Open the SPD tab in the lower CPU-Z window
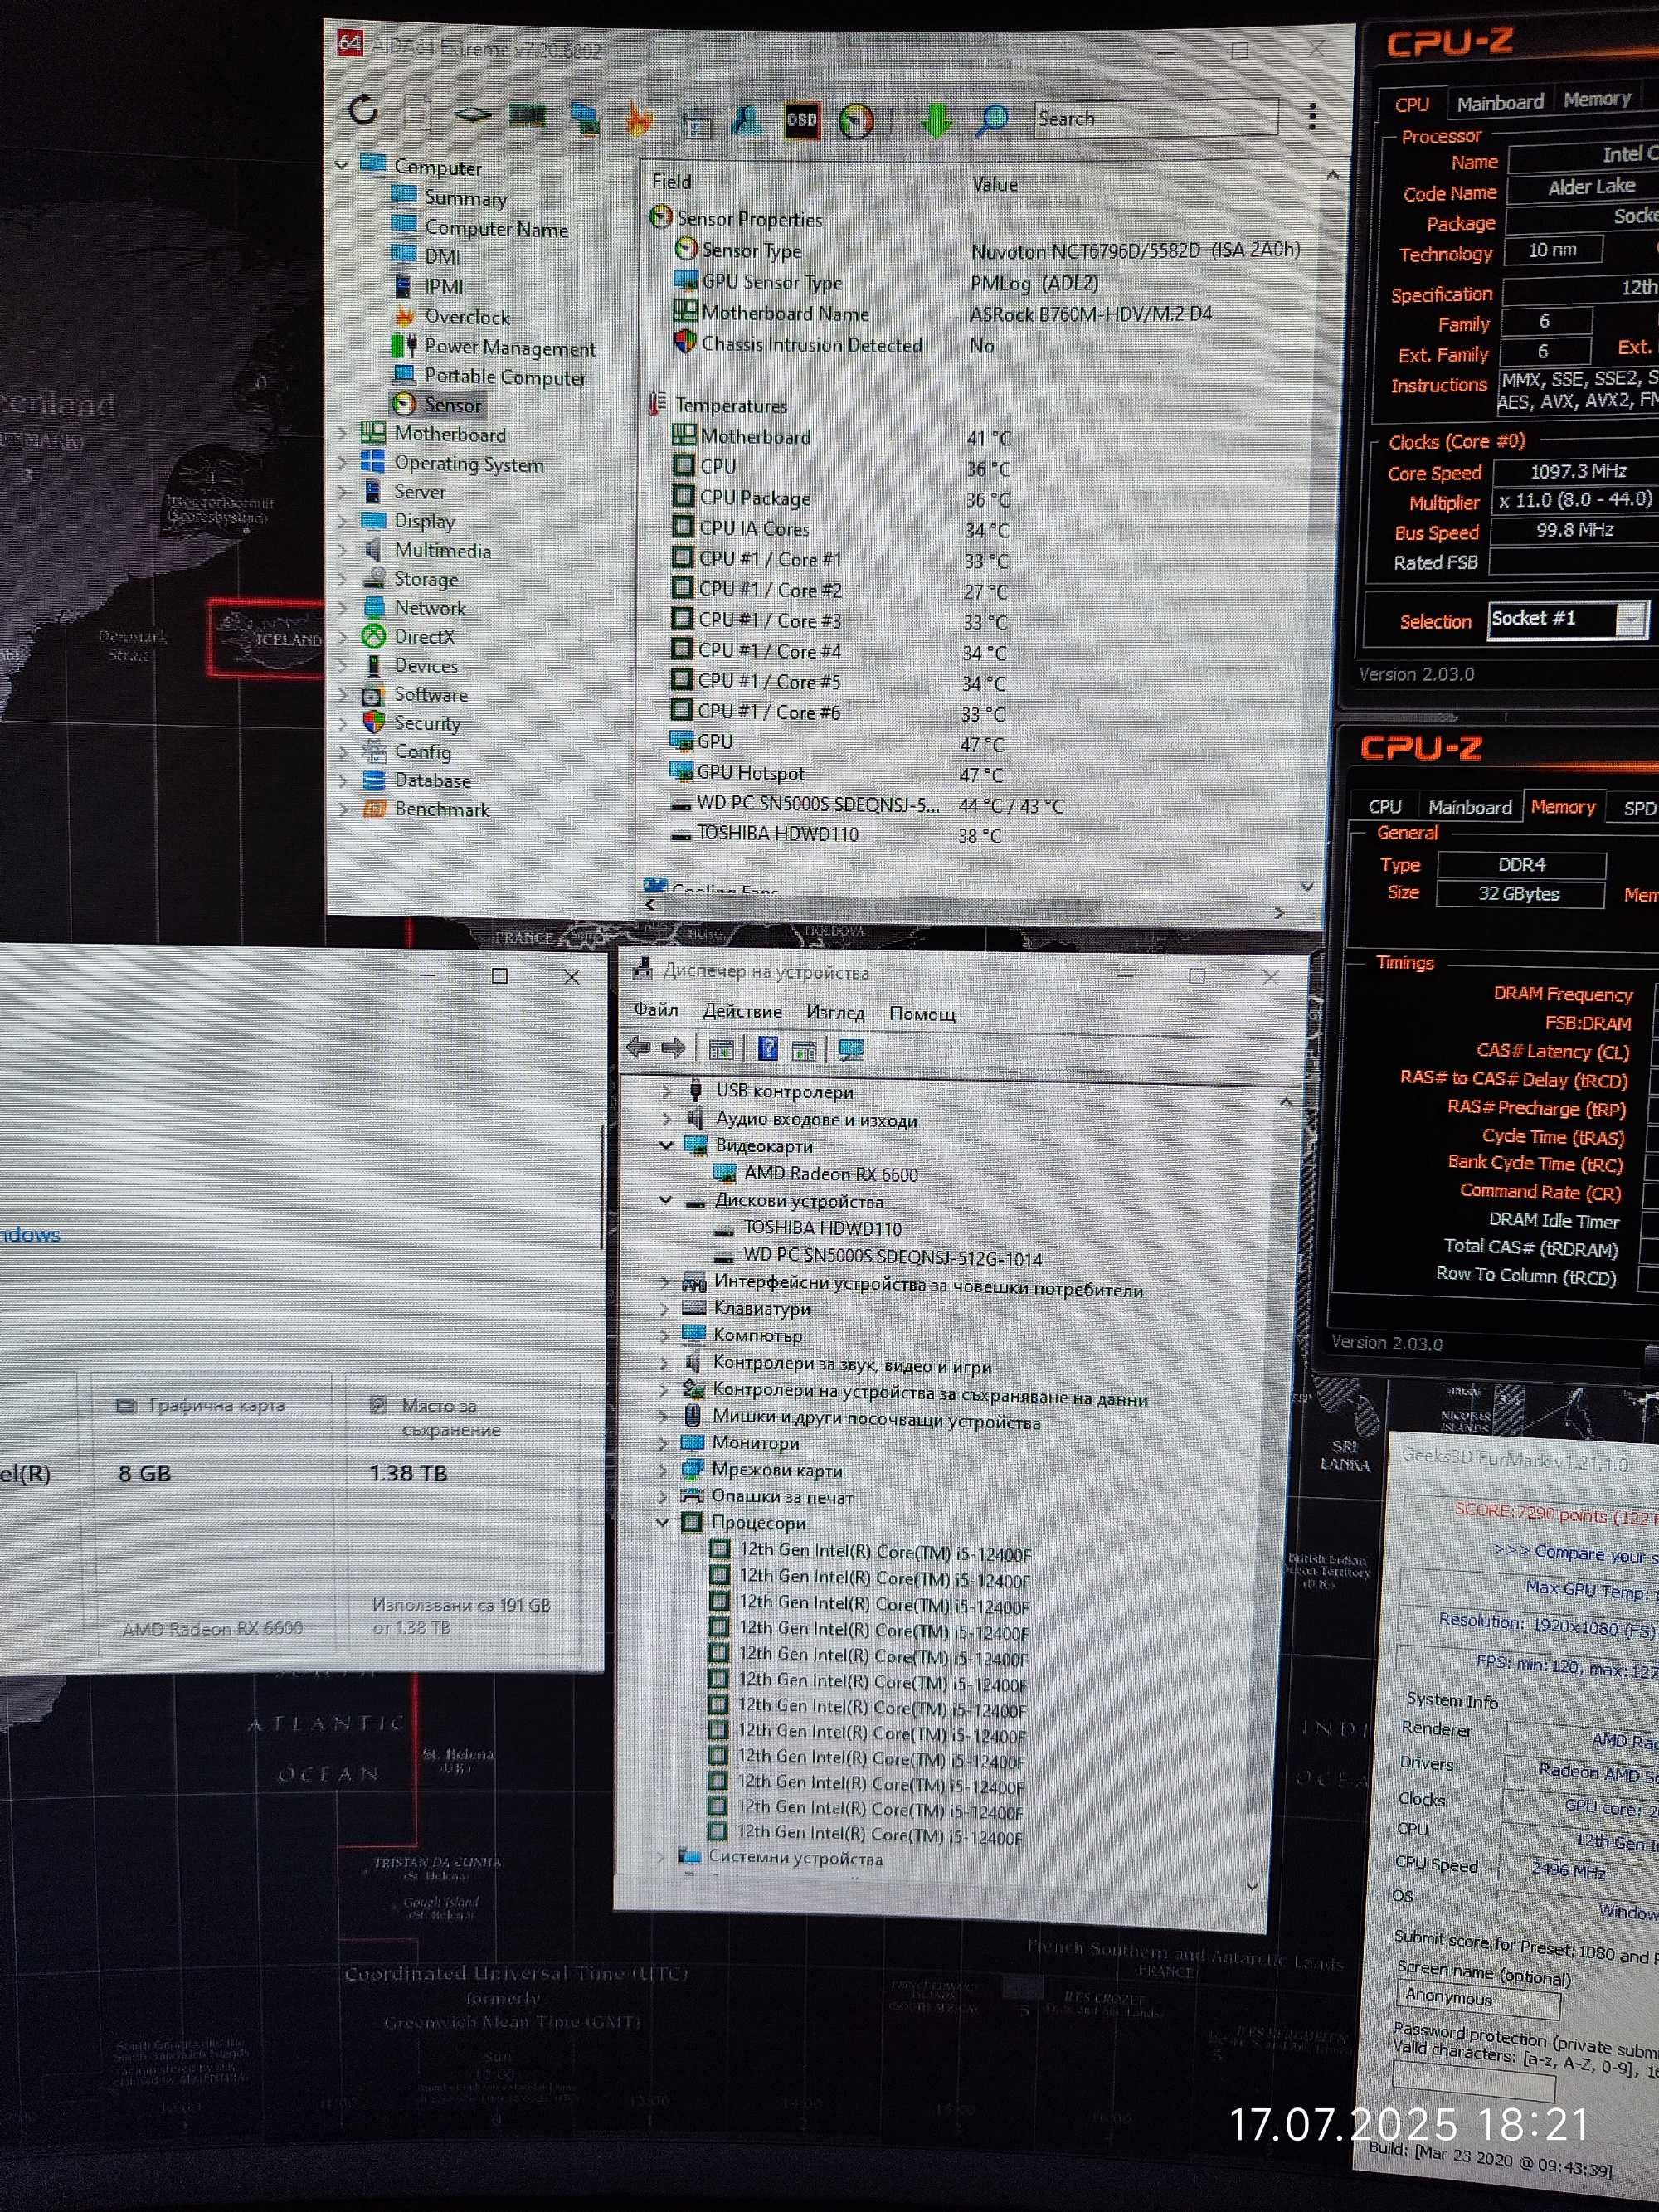 click(1638, 808)
